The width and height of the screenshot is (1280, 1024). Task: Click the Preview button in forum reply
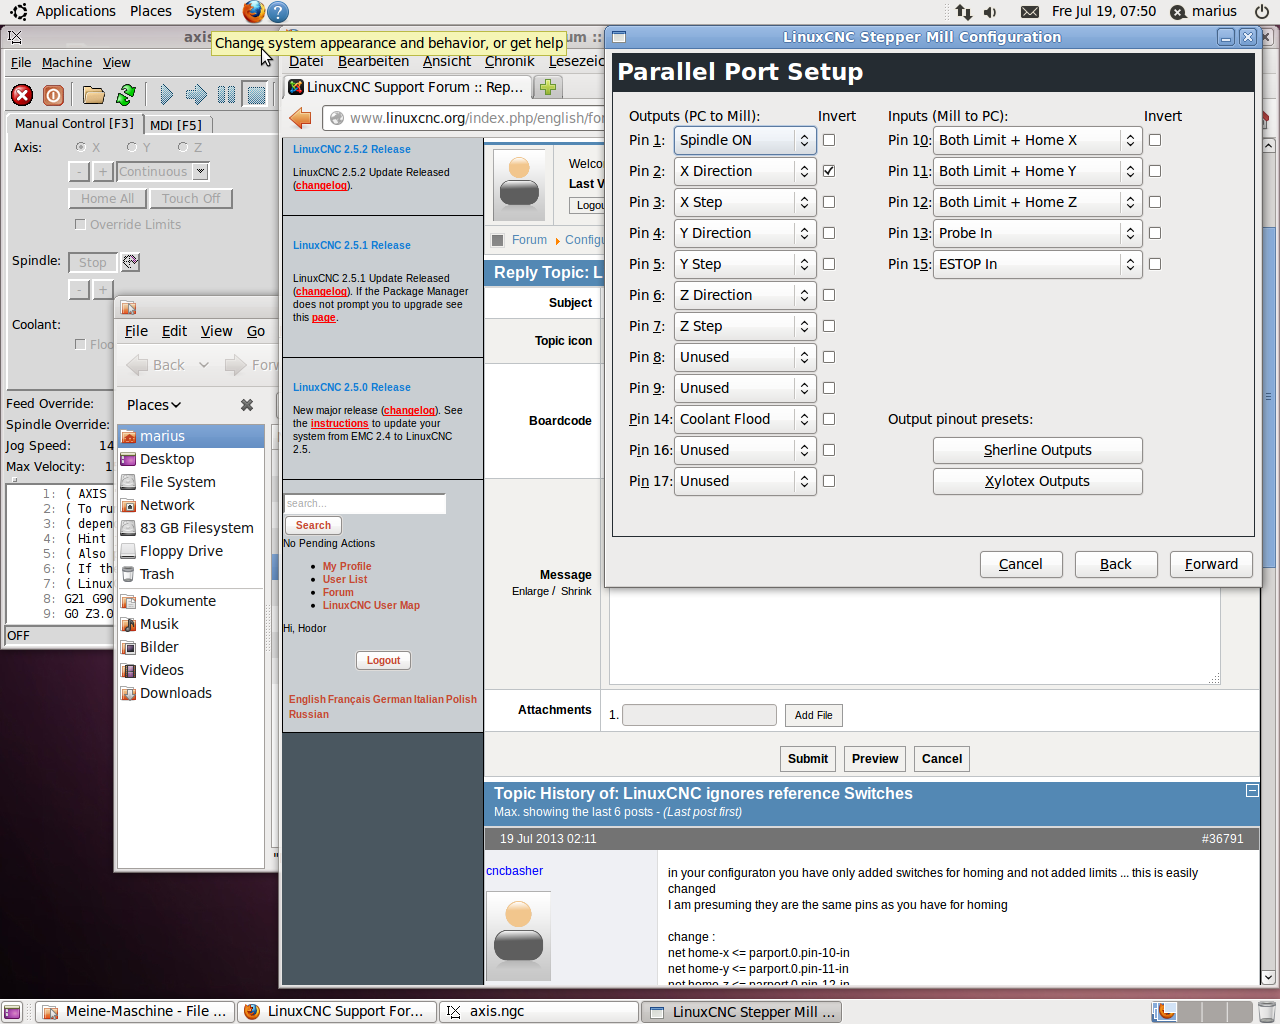pos(875,759)
